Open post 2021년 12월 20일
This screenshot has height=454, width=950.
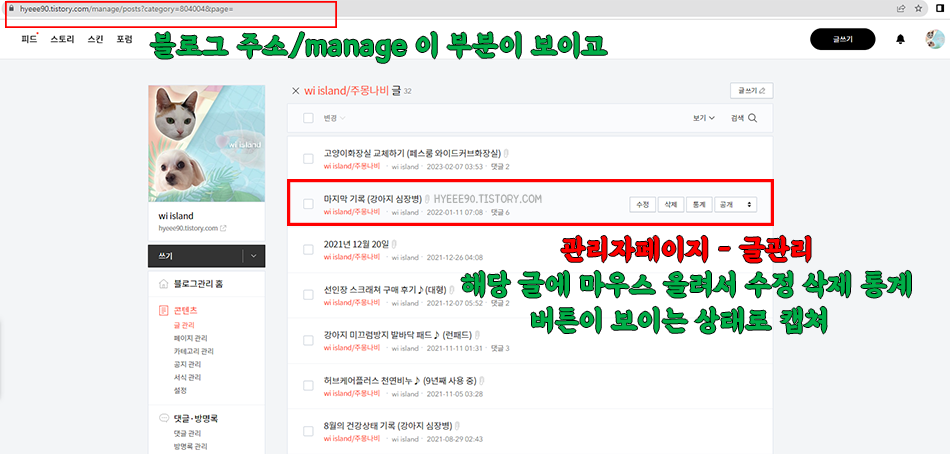(356, 244)
